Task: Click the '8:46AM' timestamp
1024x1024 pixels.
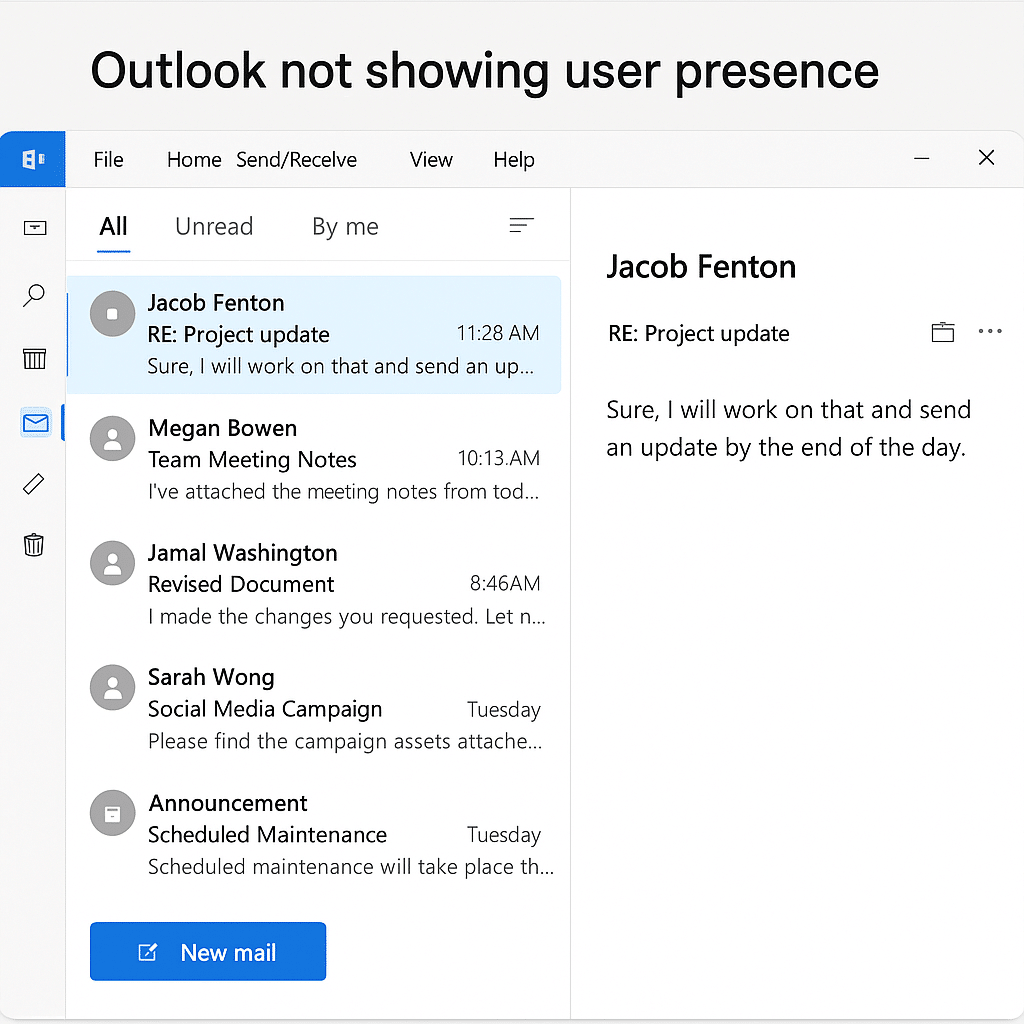Action: [505, 583]
